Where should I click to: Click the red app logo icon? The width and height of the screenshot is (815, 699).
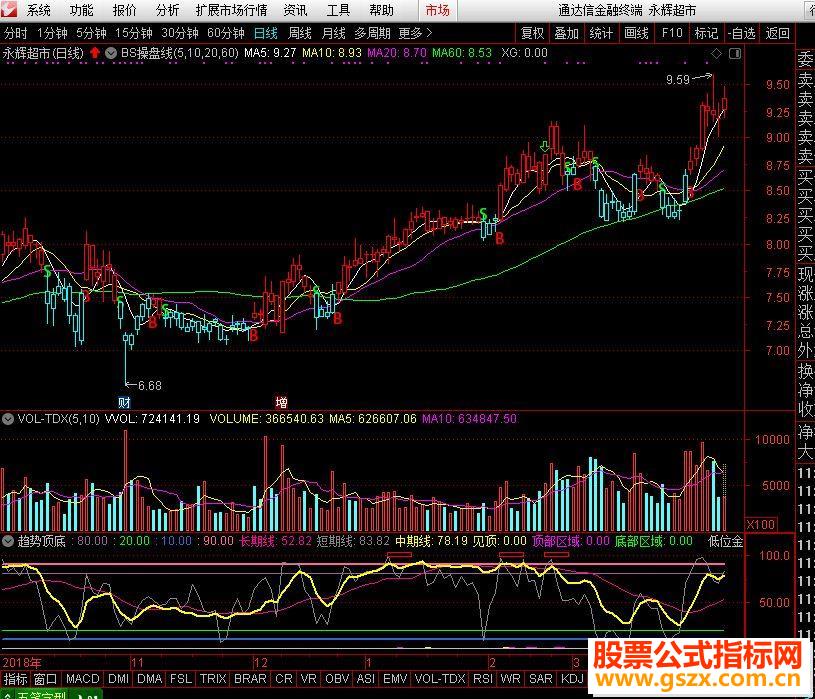(x=9, y=9)
